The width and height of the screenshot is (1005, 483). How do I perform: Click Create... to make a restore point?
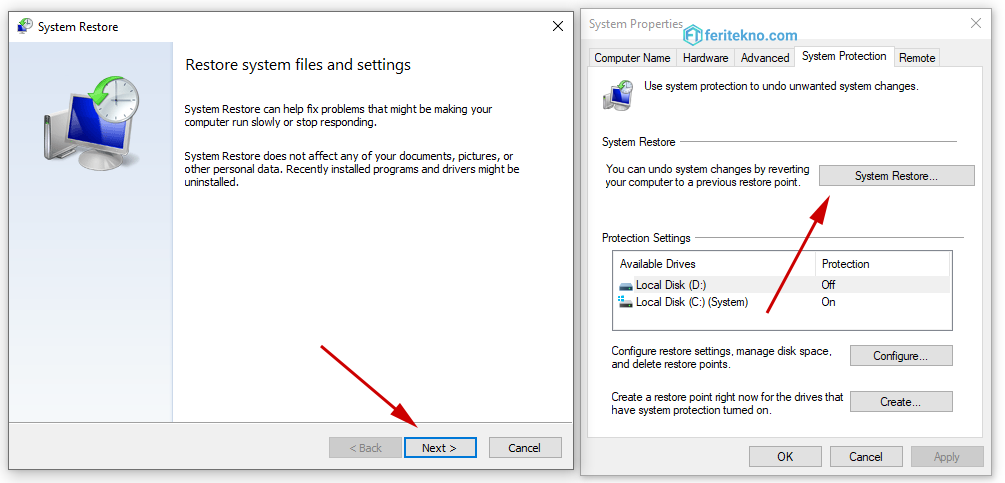click(x=901, y=402)
